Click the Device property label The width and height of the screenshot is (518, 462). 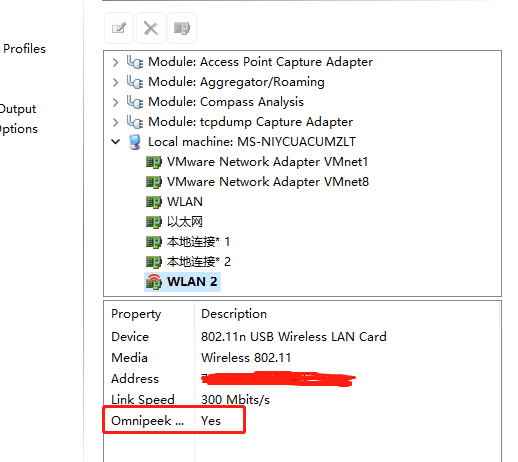(x=130, y=337)
